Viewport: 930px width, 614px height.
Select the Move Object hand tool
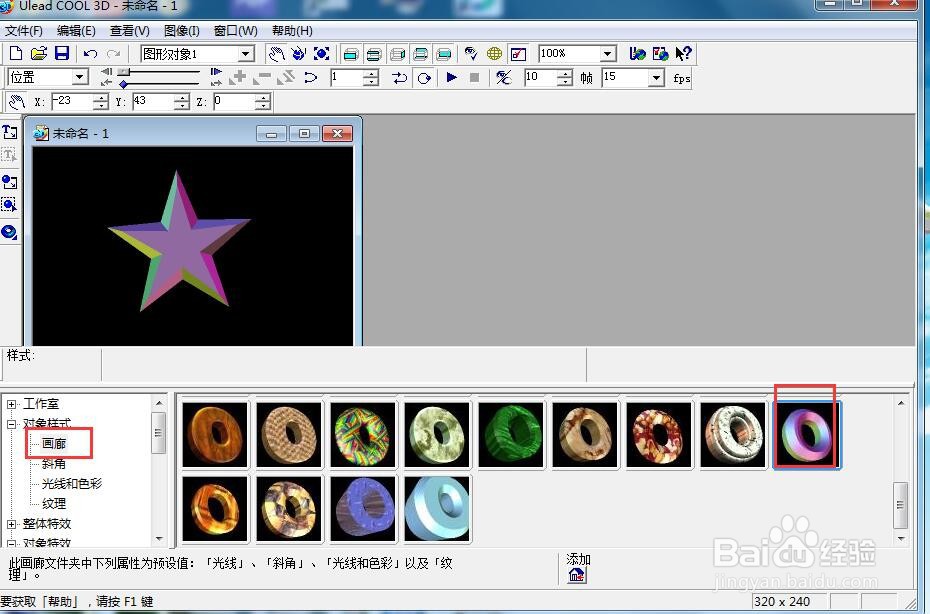pos(276,54)
